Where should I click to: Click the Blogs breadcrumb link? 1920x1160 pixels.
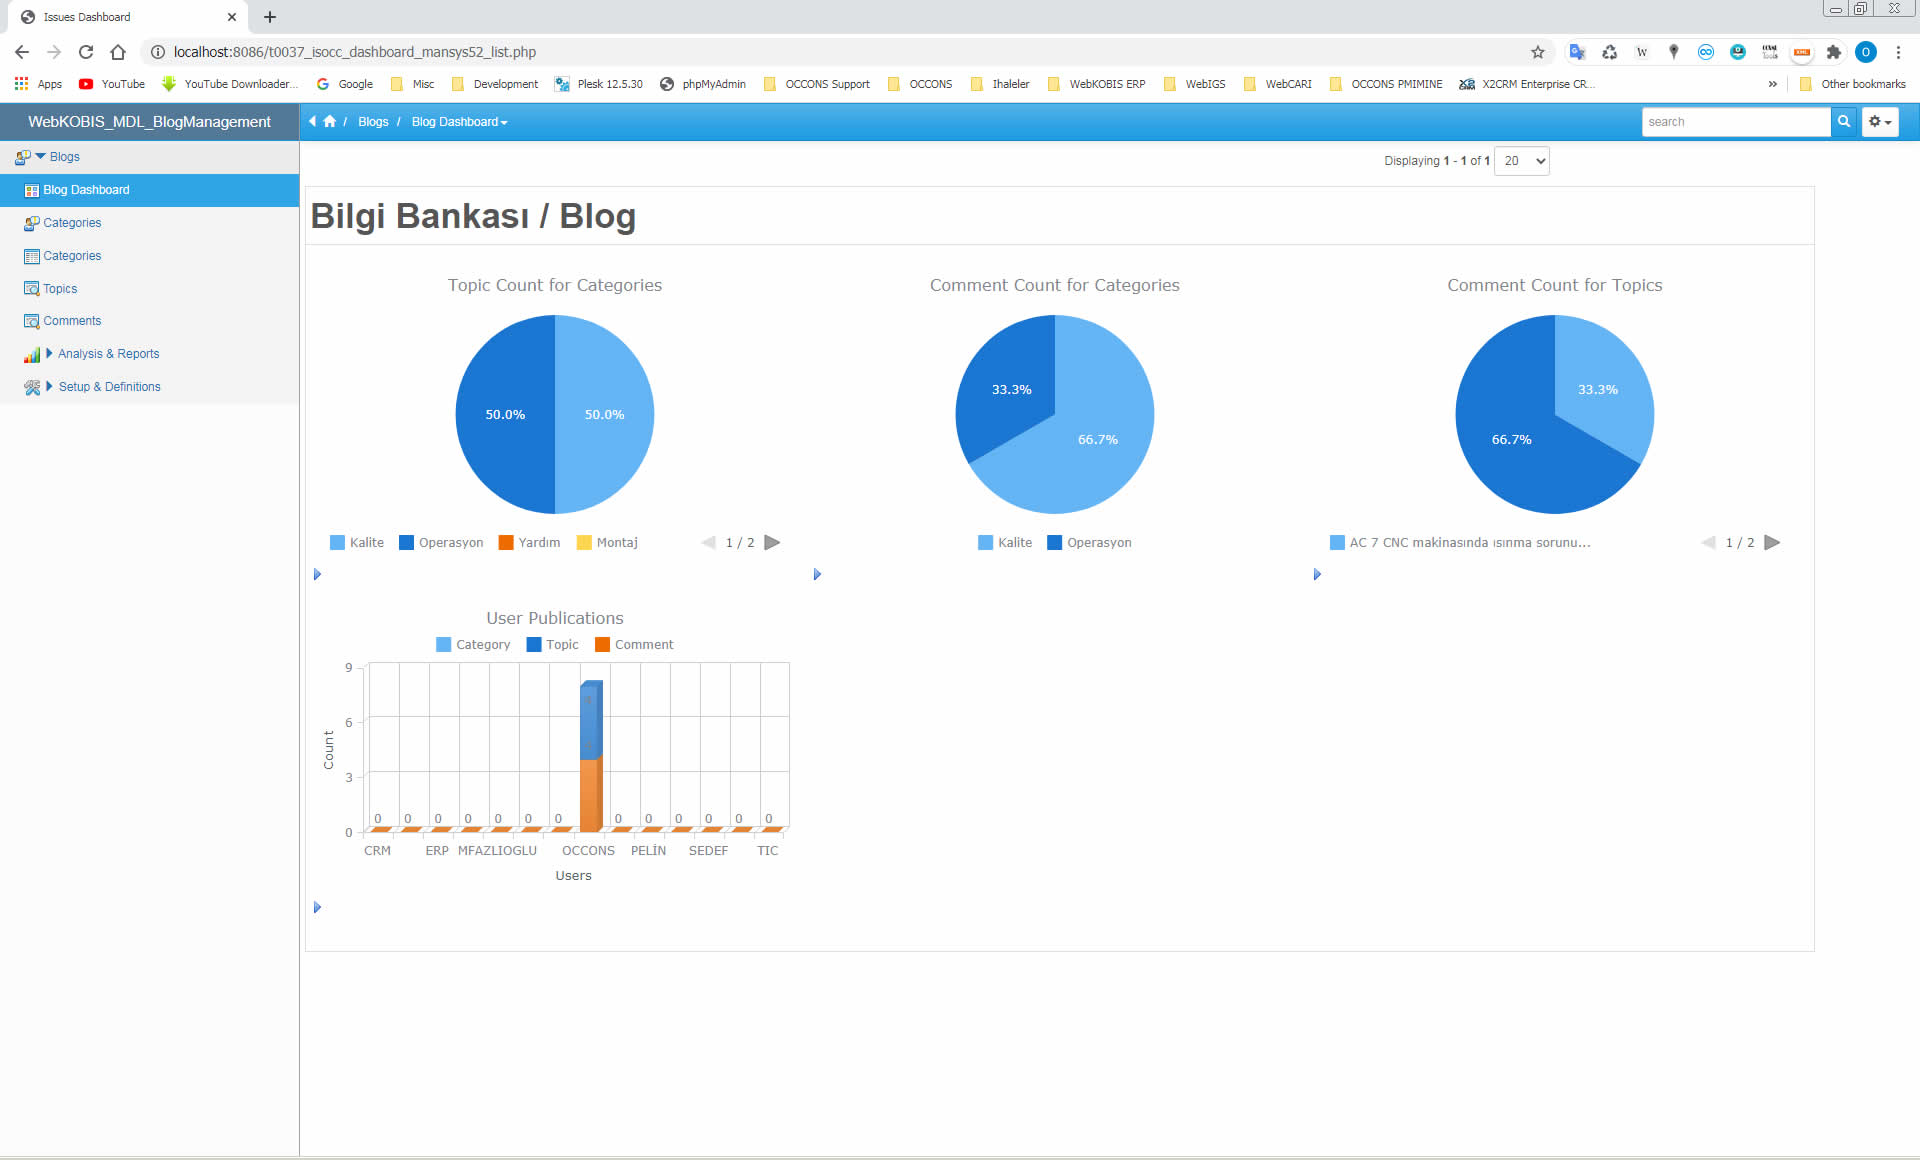373,122
